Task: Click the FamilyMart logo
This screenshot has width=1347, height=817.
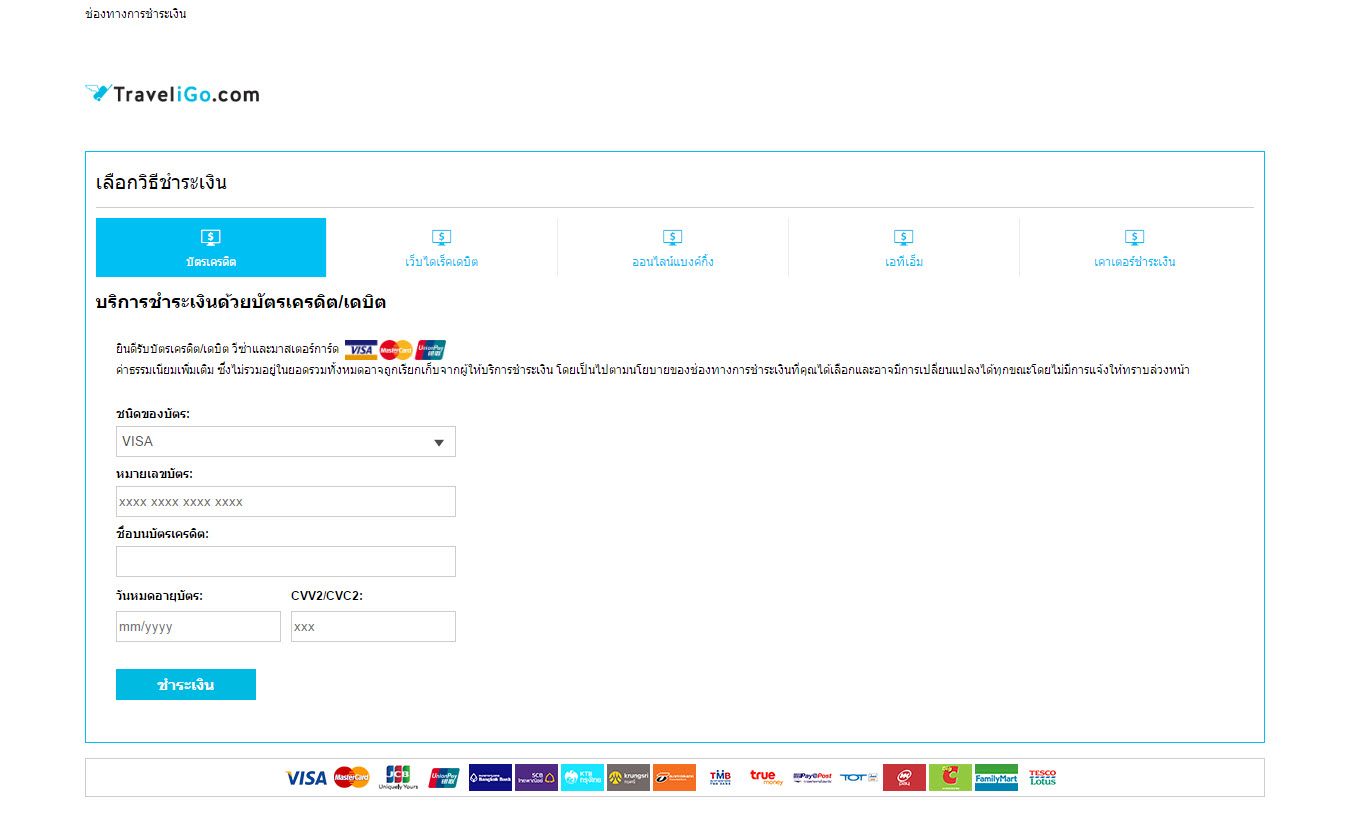Action: coord(996,778)
